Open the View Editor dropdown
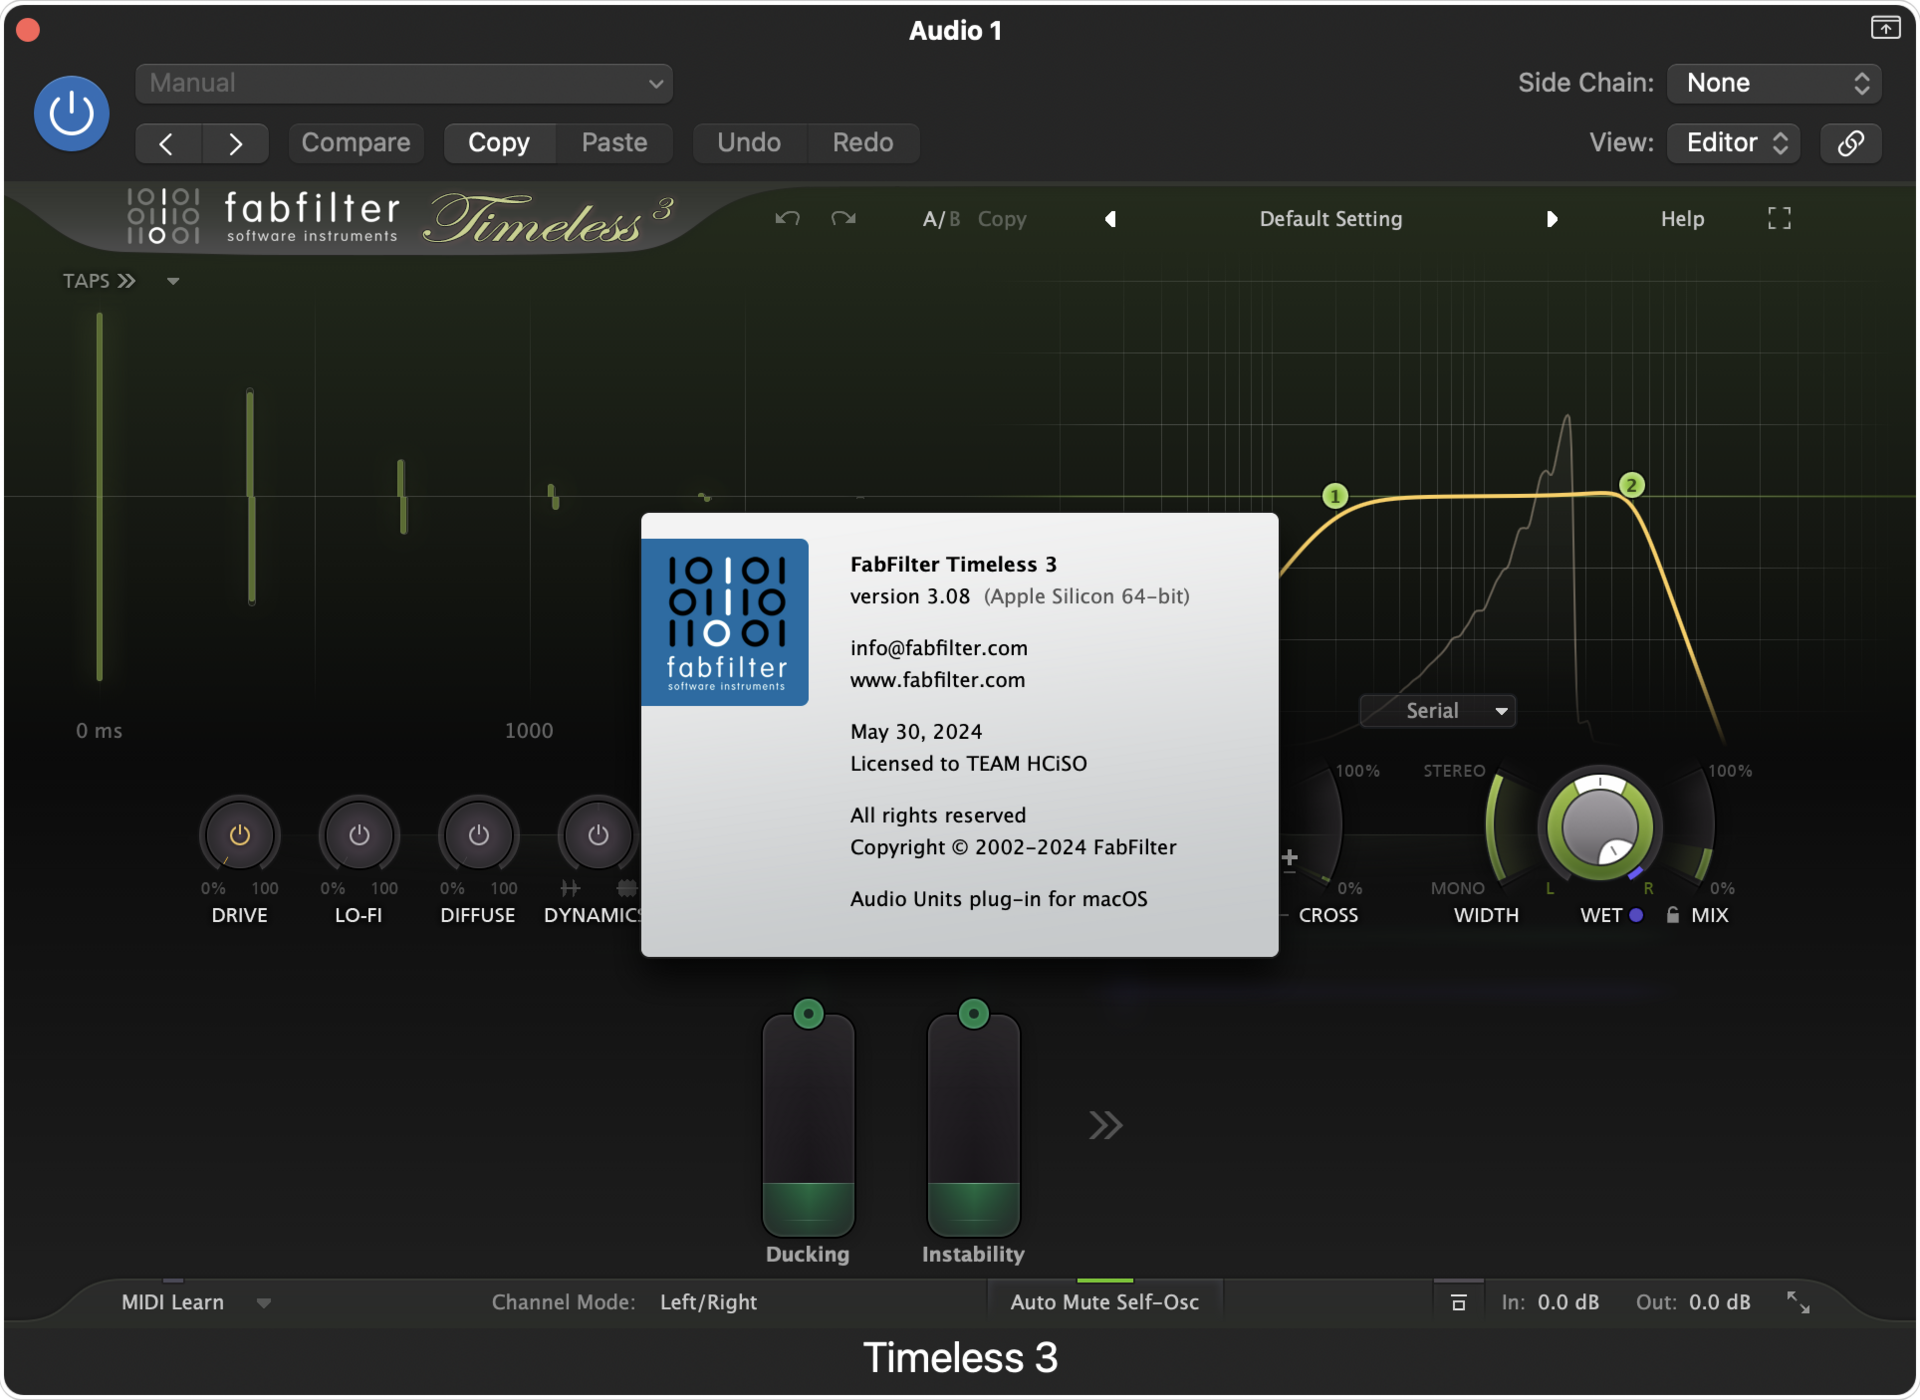Viewport: 1920px width, 1400px height. pos(1734,143)
